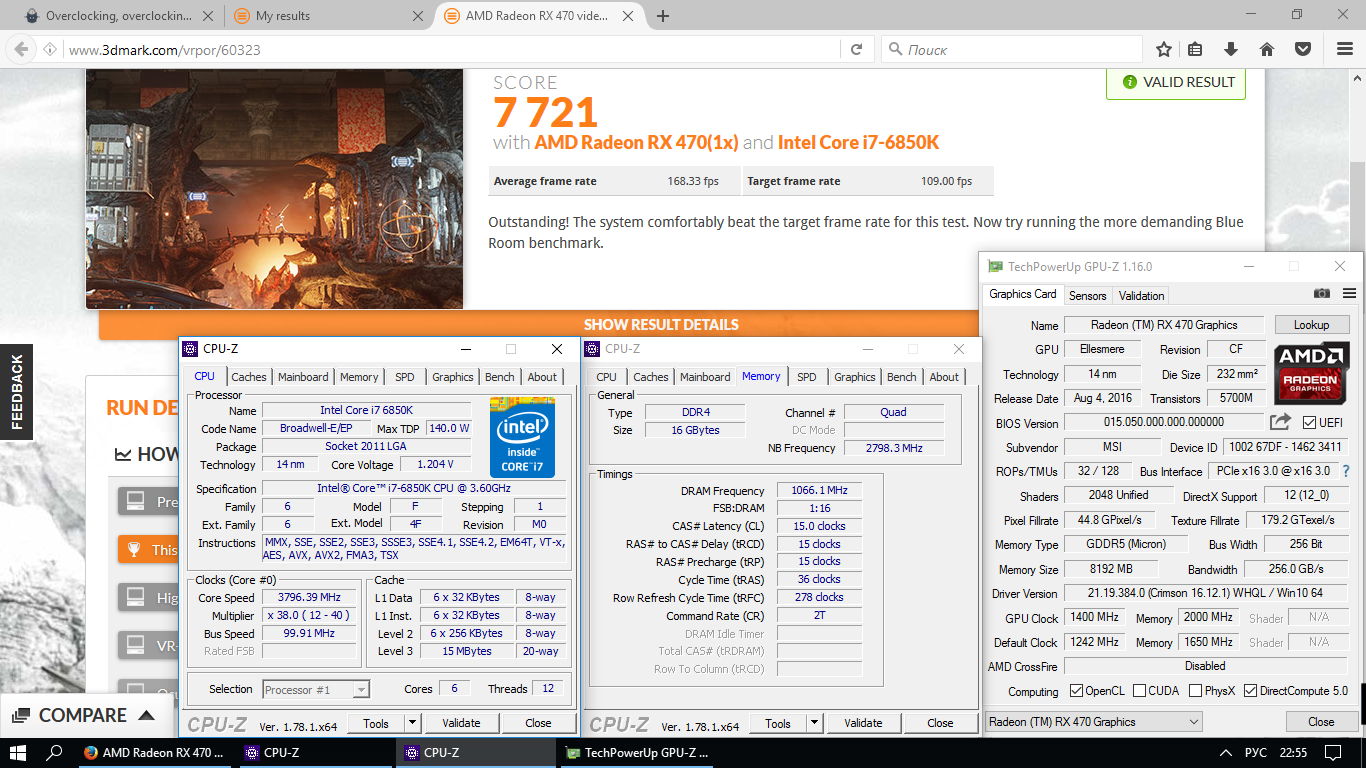Open the Processor #1 selection dropdown

[x=316, y=689]
